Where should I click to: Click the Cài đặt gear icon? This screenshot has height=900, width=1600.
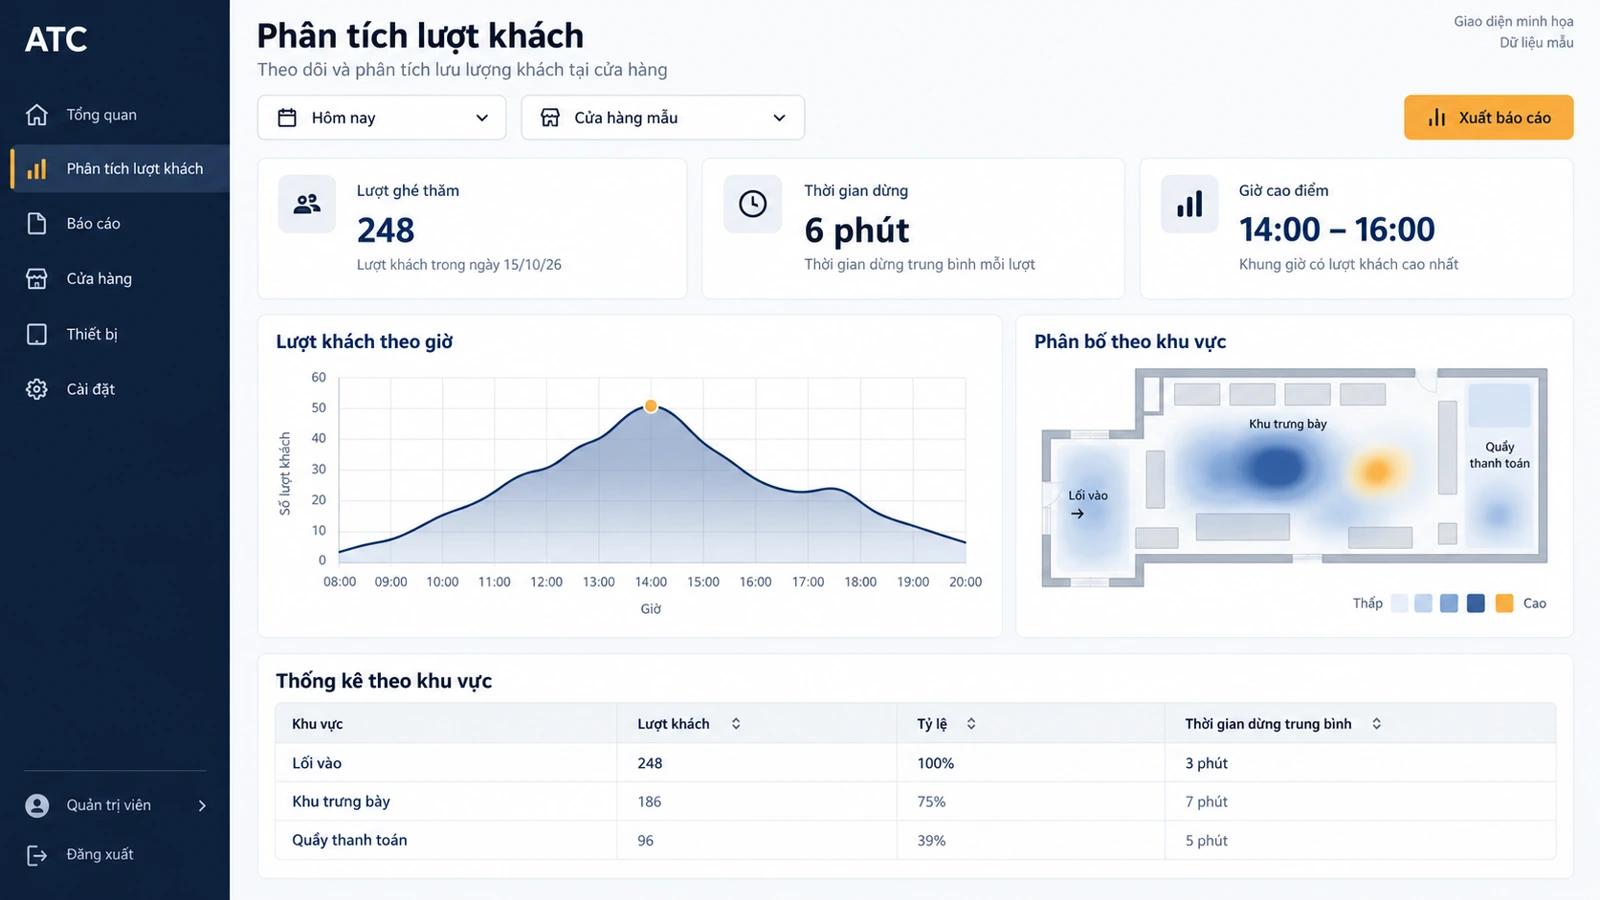[x=37, y=389]
